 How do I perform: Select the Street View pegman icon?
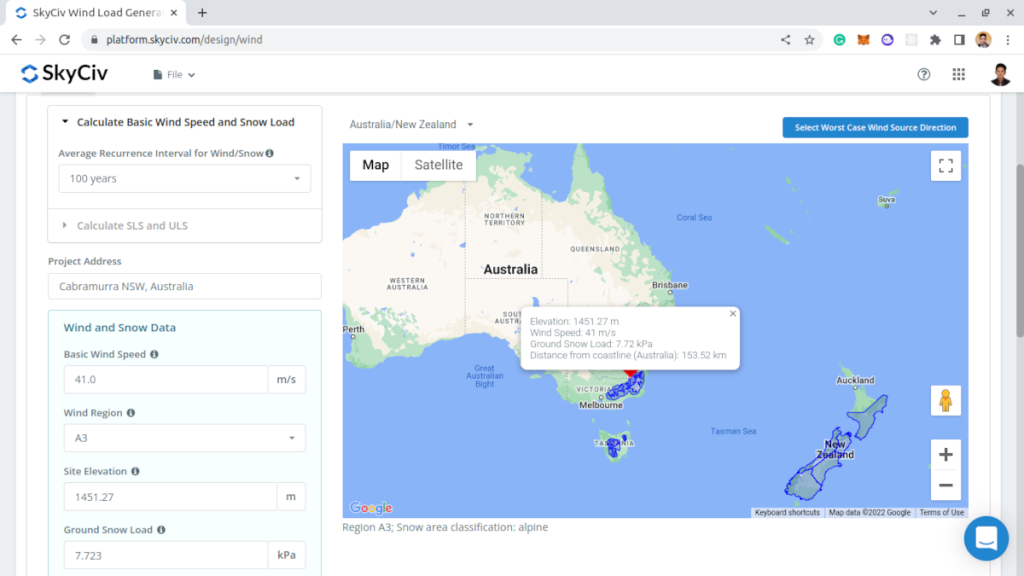(945, 400)
